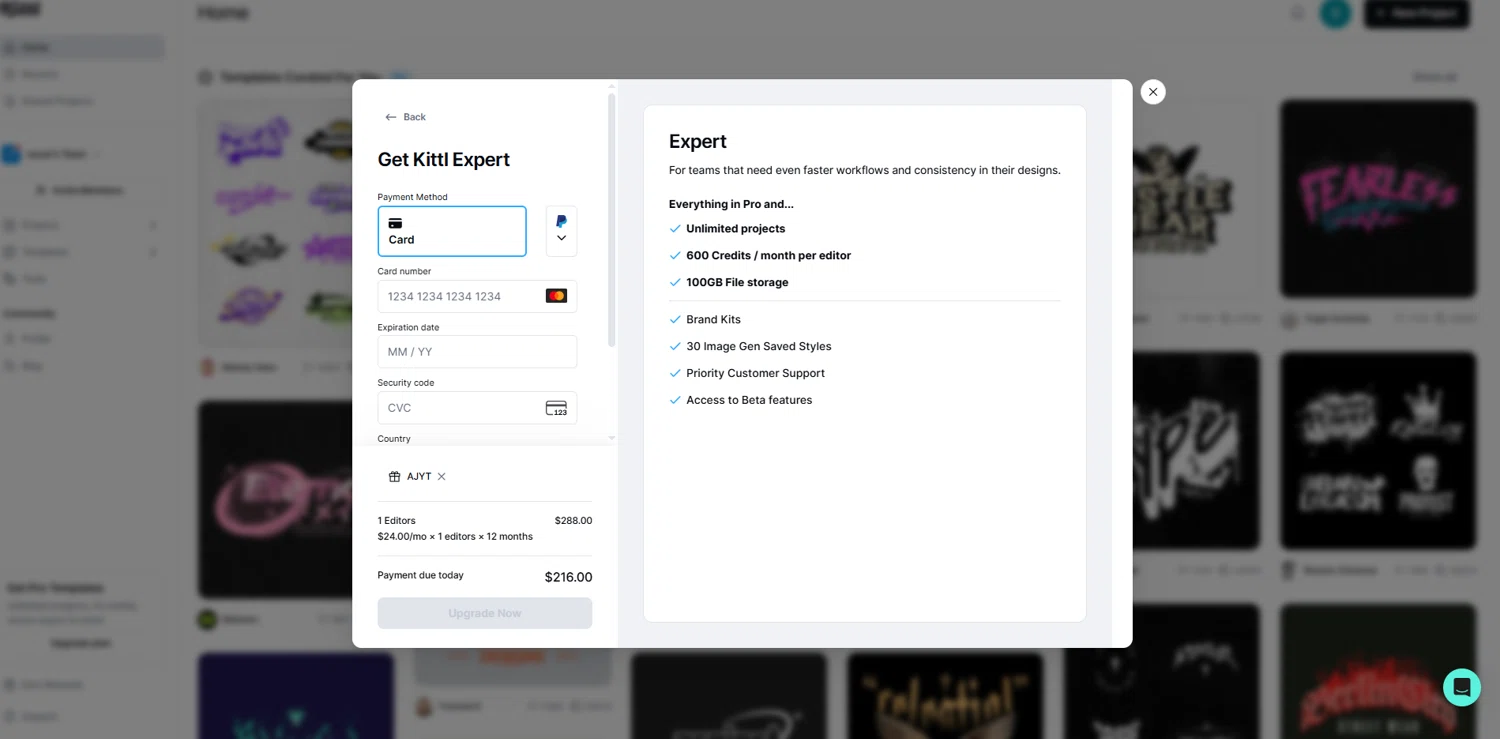This screenshot has width=1500, height=739.
Task: Click the $216.00 payment due amount
Action: click(568, 577)
